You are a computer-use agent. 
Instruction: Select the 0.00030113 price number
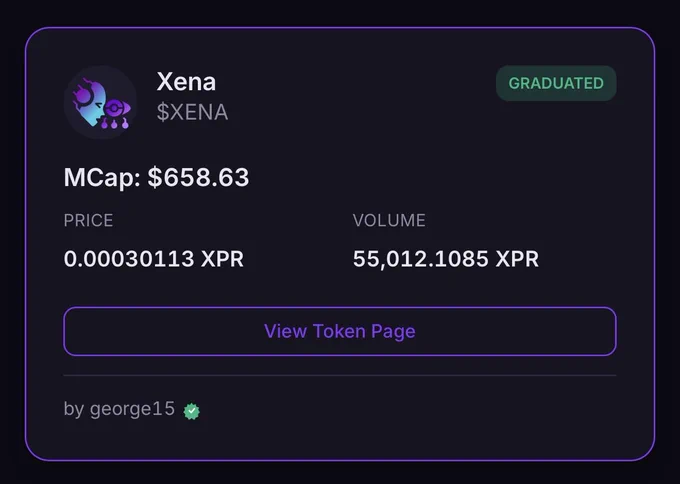click(x=129, y=259)
